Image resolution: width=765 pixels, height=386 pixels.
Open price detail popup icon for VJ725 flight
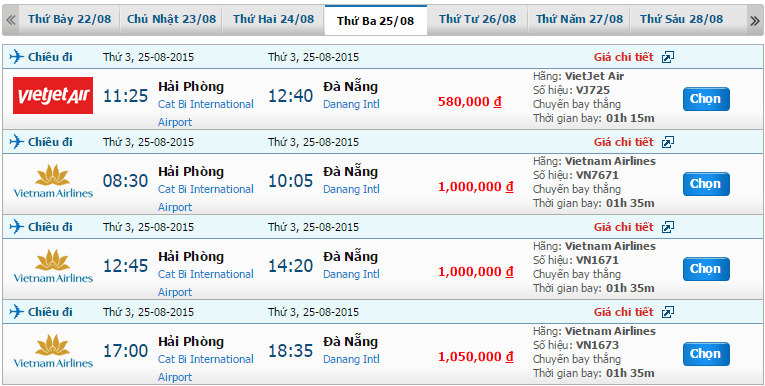point(667,58)
